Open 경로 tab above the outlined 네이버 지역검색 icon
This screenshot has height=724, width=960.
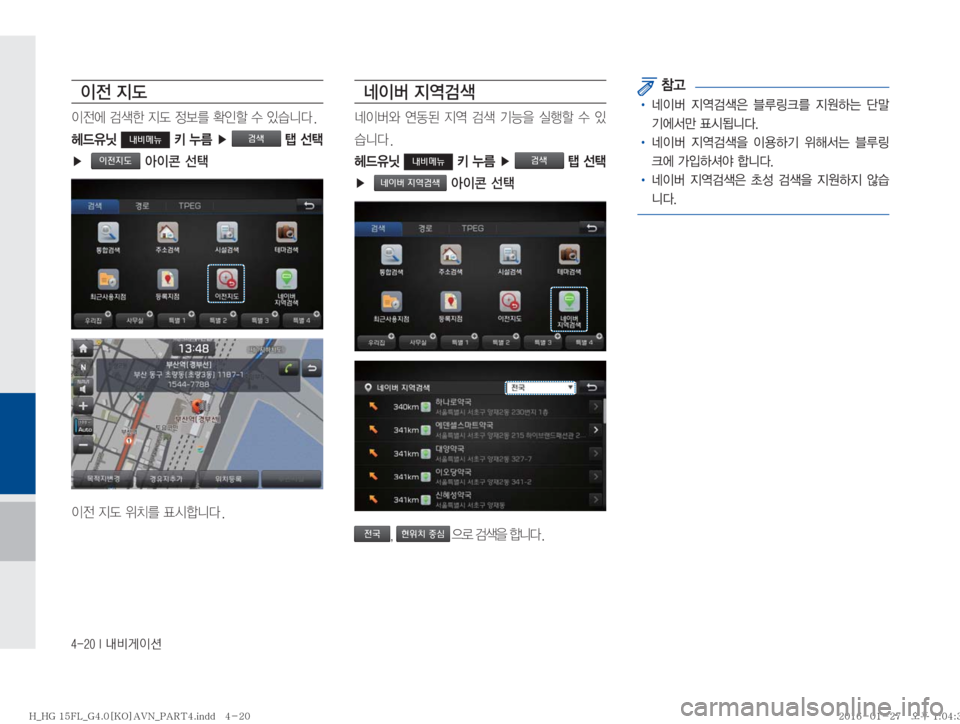pyautogui.click(x=425, y=227)
